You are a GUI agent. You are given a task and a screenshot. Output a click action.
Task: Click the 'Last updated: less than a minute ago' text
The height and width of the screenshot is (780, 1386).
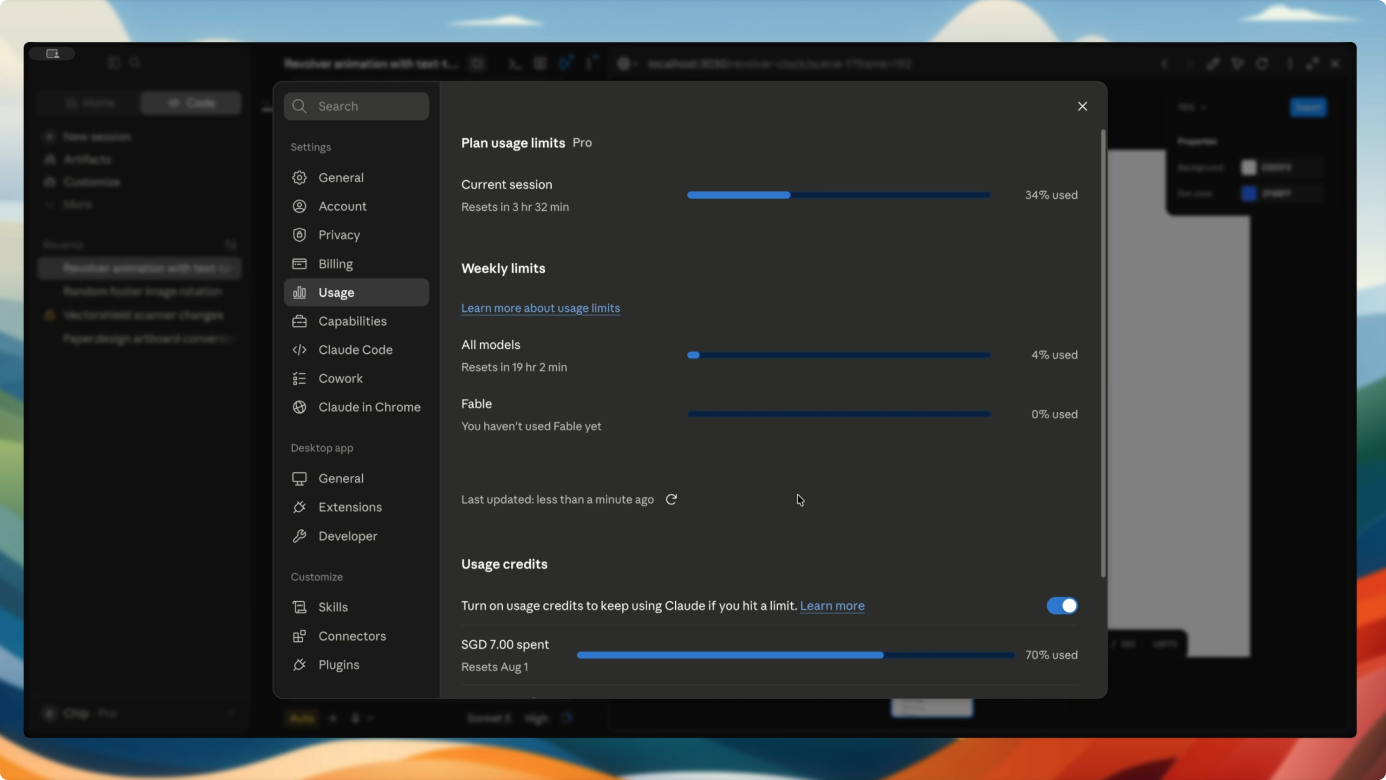tap(557, 499)
